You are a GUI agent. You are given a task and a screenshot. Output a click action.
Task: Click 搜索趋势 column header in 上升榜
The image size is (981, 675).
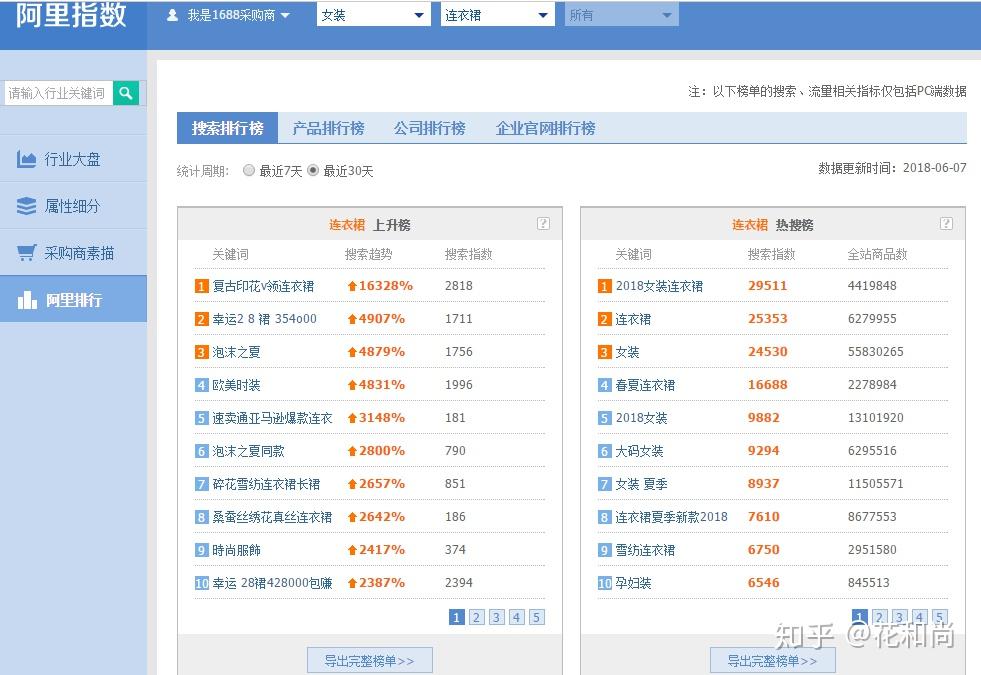coord(369,255)
